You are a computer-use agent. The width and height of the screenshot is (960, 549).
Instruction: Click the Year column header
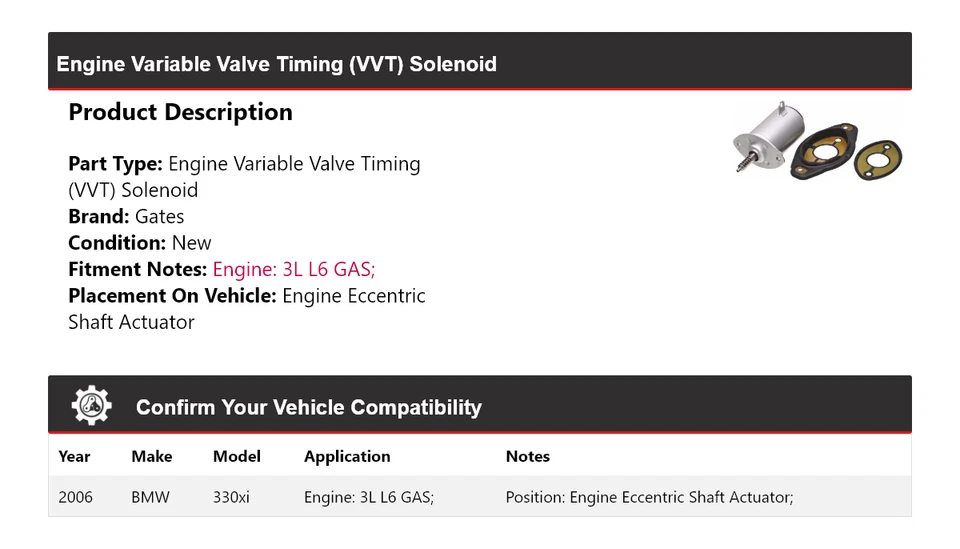point(74,456)
